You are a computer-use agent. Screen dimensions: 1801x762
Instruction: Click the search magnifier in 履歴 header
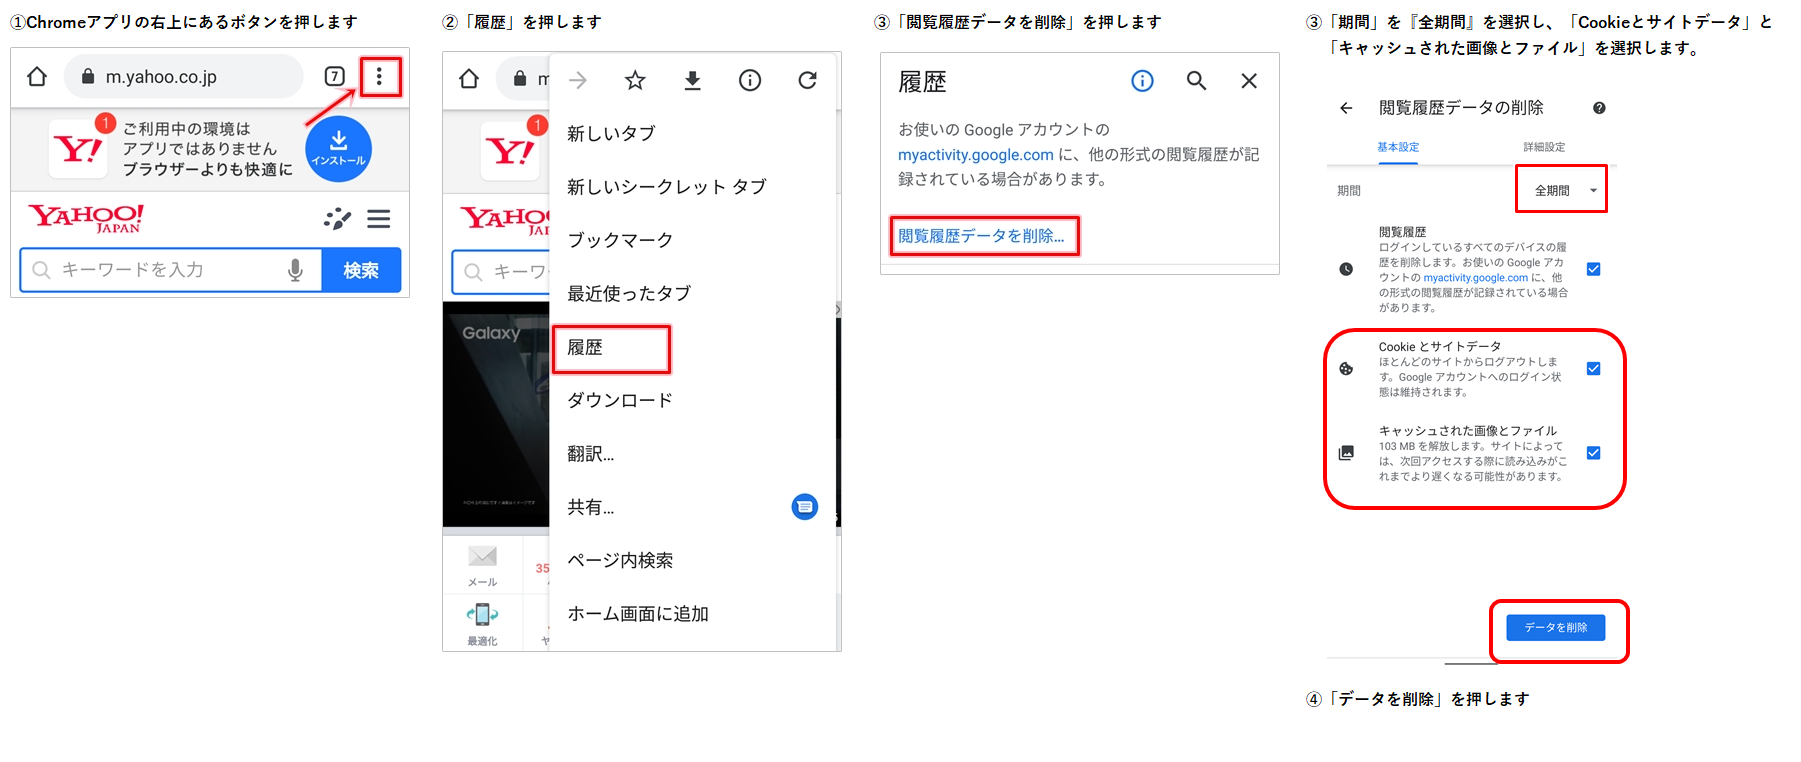(1196, 81)
